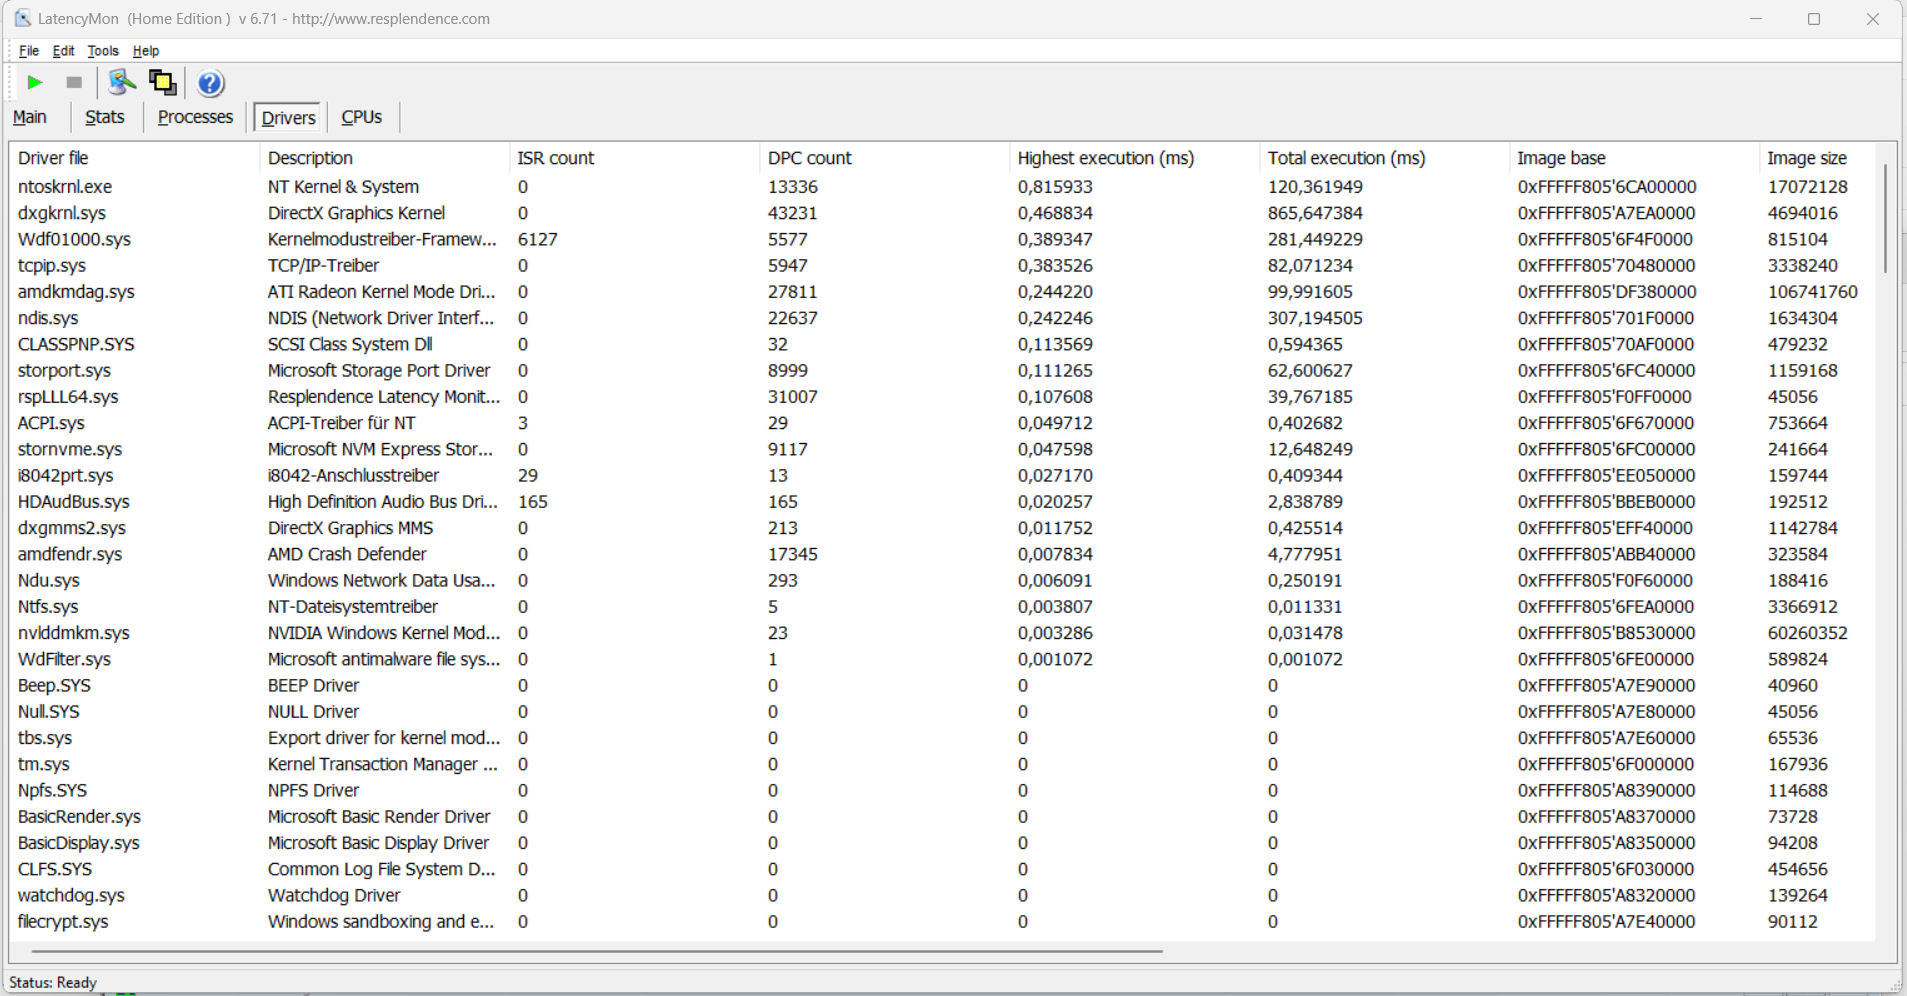Click the yellow overlapping windows toolbar icon
1907x996 pixels.
click(162, 82)
